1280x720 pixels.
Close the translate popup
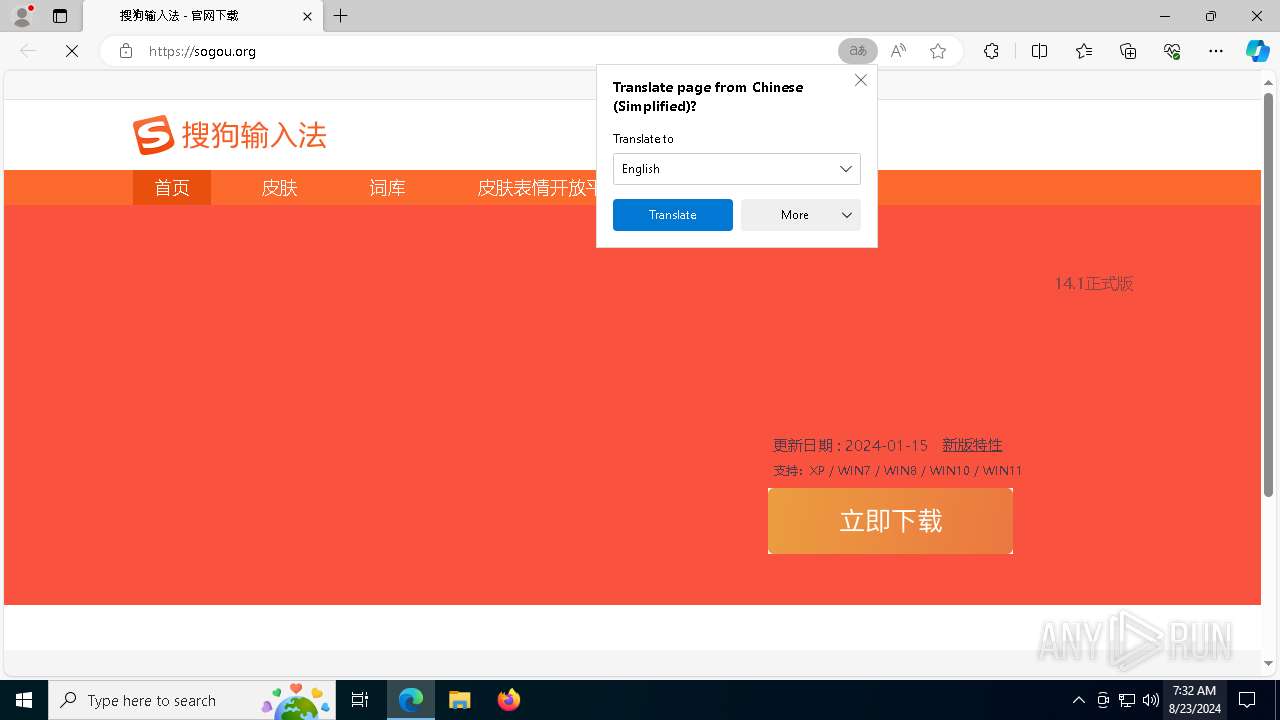tap(861, 80)
